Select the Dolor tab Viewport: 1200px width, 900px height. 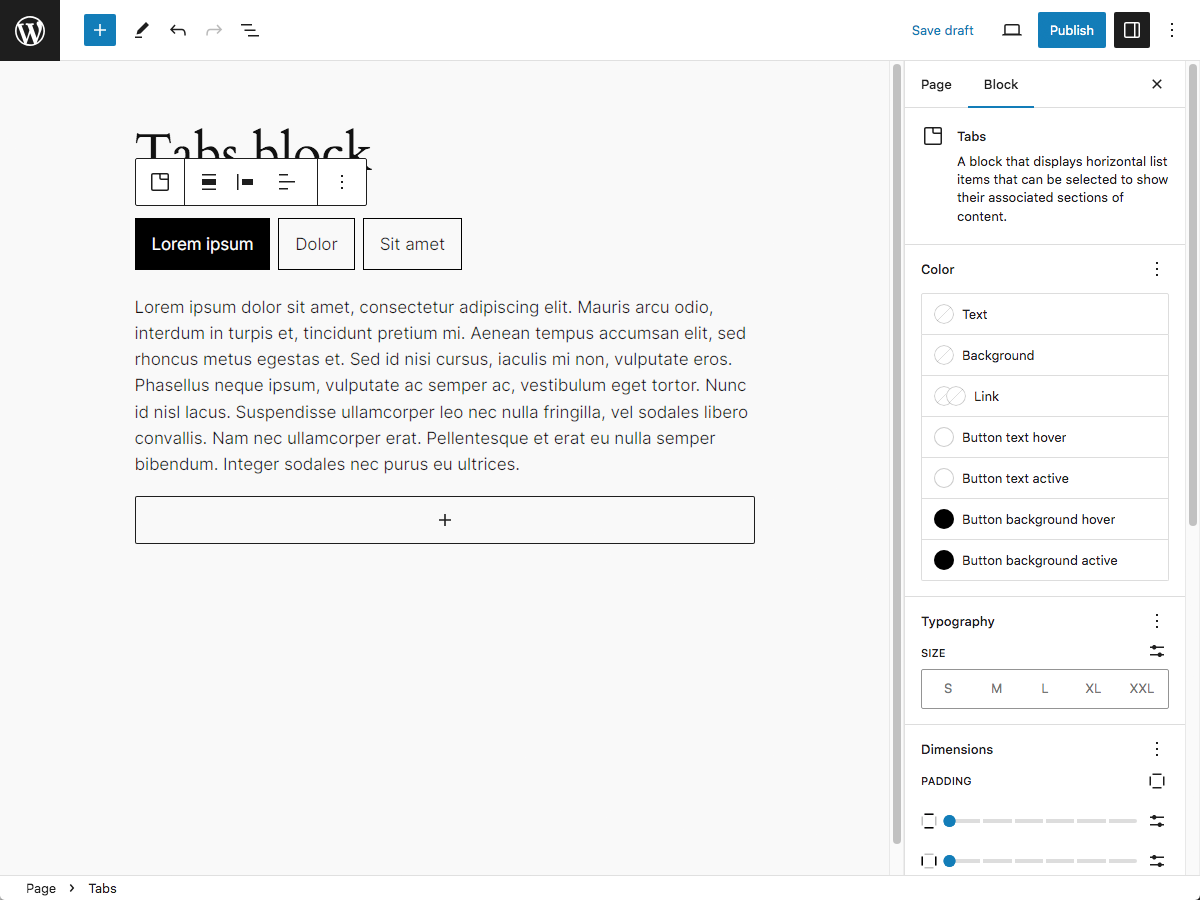coord(316,244)
